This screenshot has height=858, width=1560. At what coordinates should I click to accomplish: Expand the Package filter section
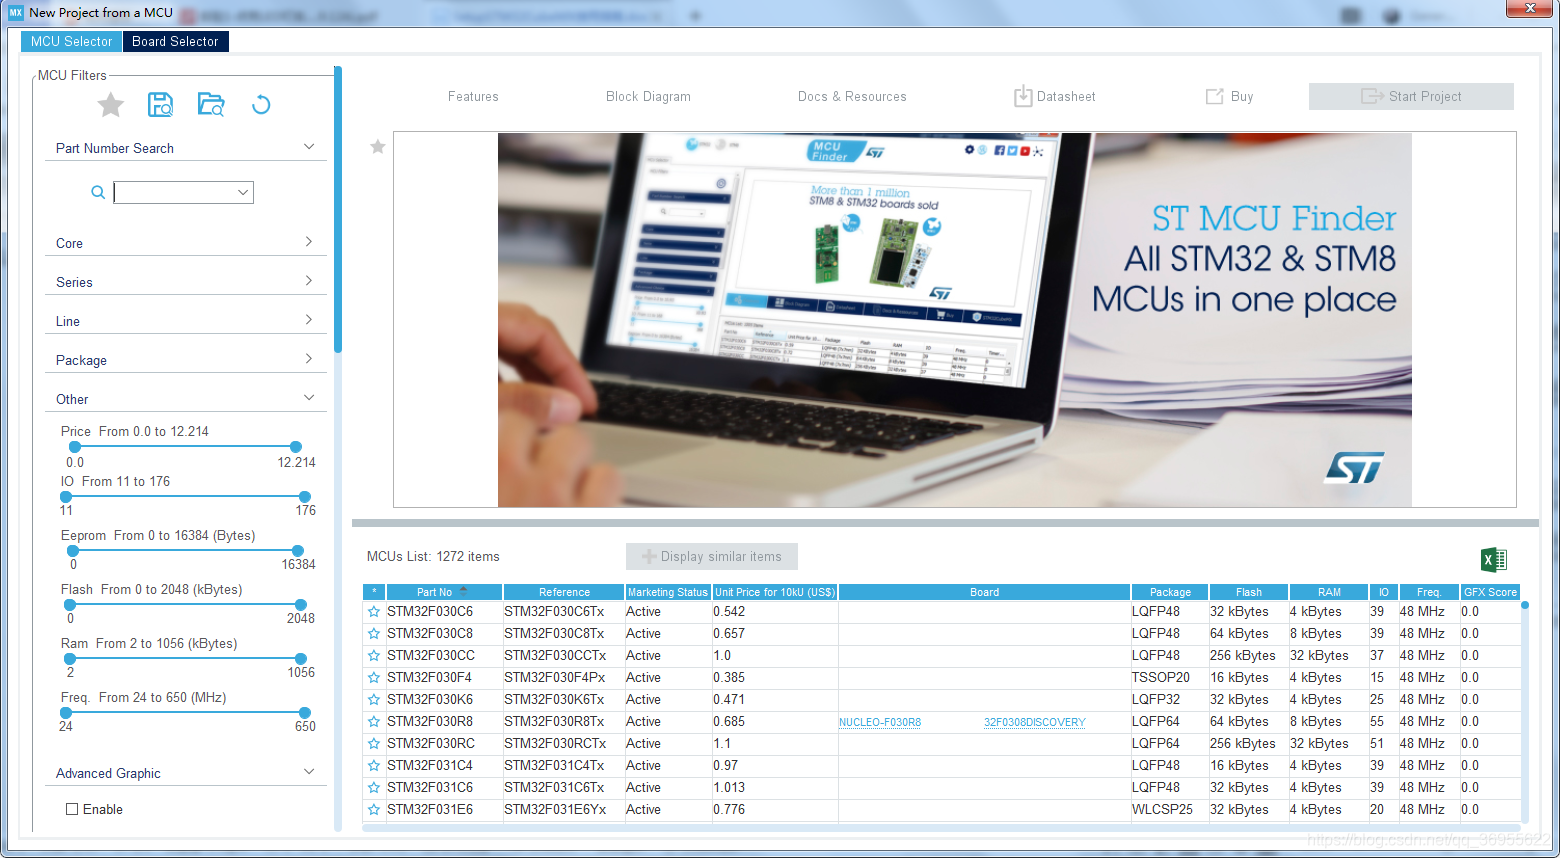pos(309,359)
